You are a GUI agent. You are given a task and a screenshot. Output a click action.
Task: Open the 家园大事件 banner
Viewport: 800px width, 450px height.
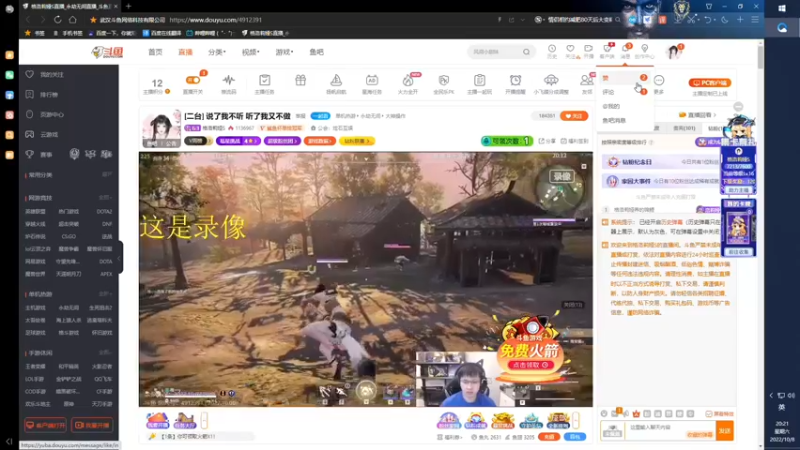661,181
